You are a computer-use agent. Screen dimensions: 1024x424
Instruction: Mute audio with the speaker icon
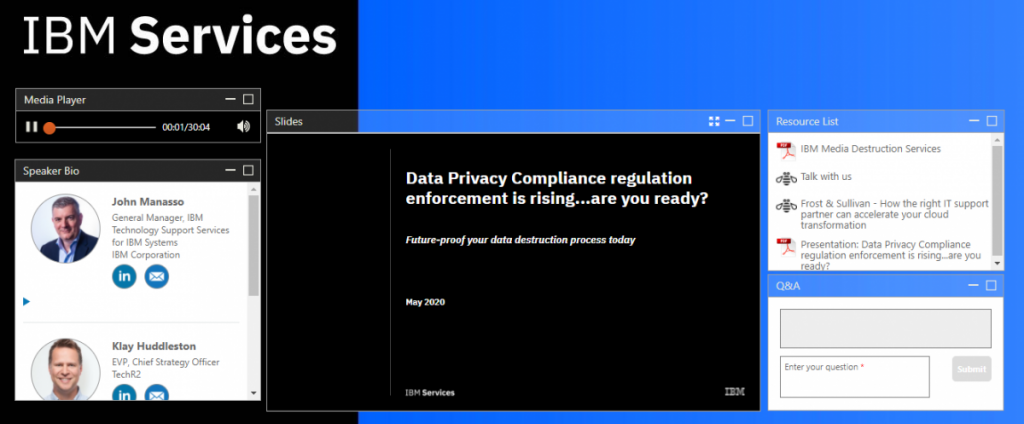pyautogui.click(x=244, y=127)
